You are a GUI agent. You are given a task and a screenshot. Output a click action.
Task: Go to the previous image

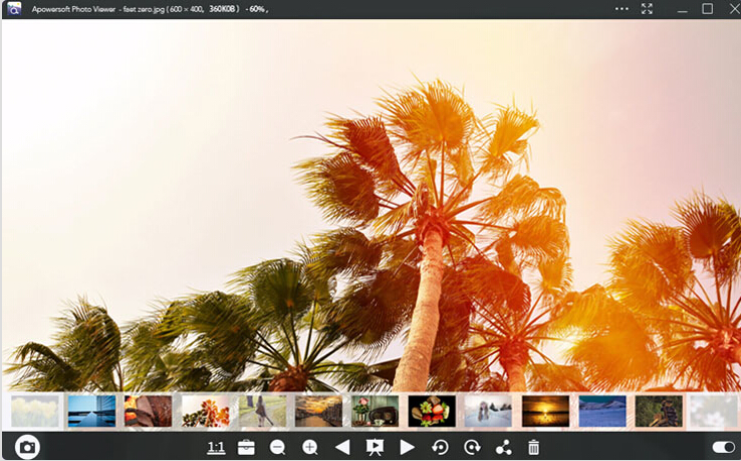pos(342,447)
